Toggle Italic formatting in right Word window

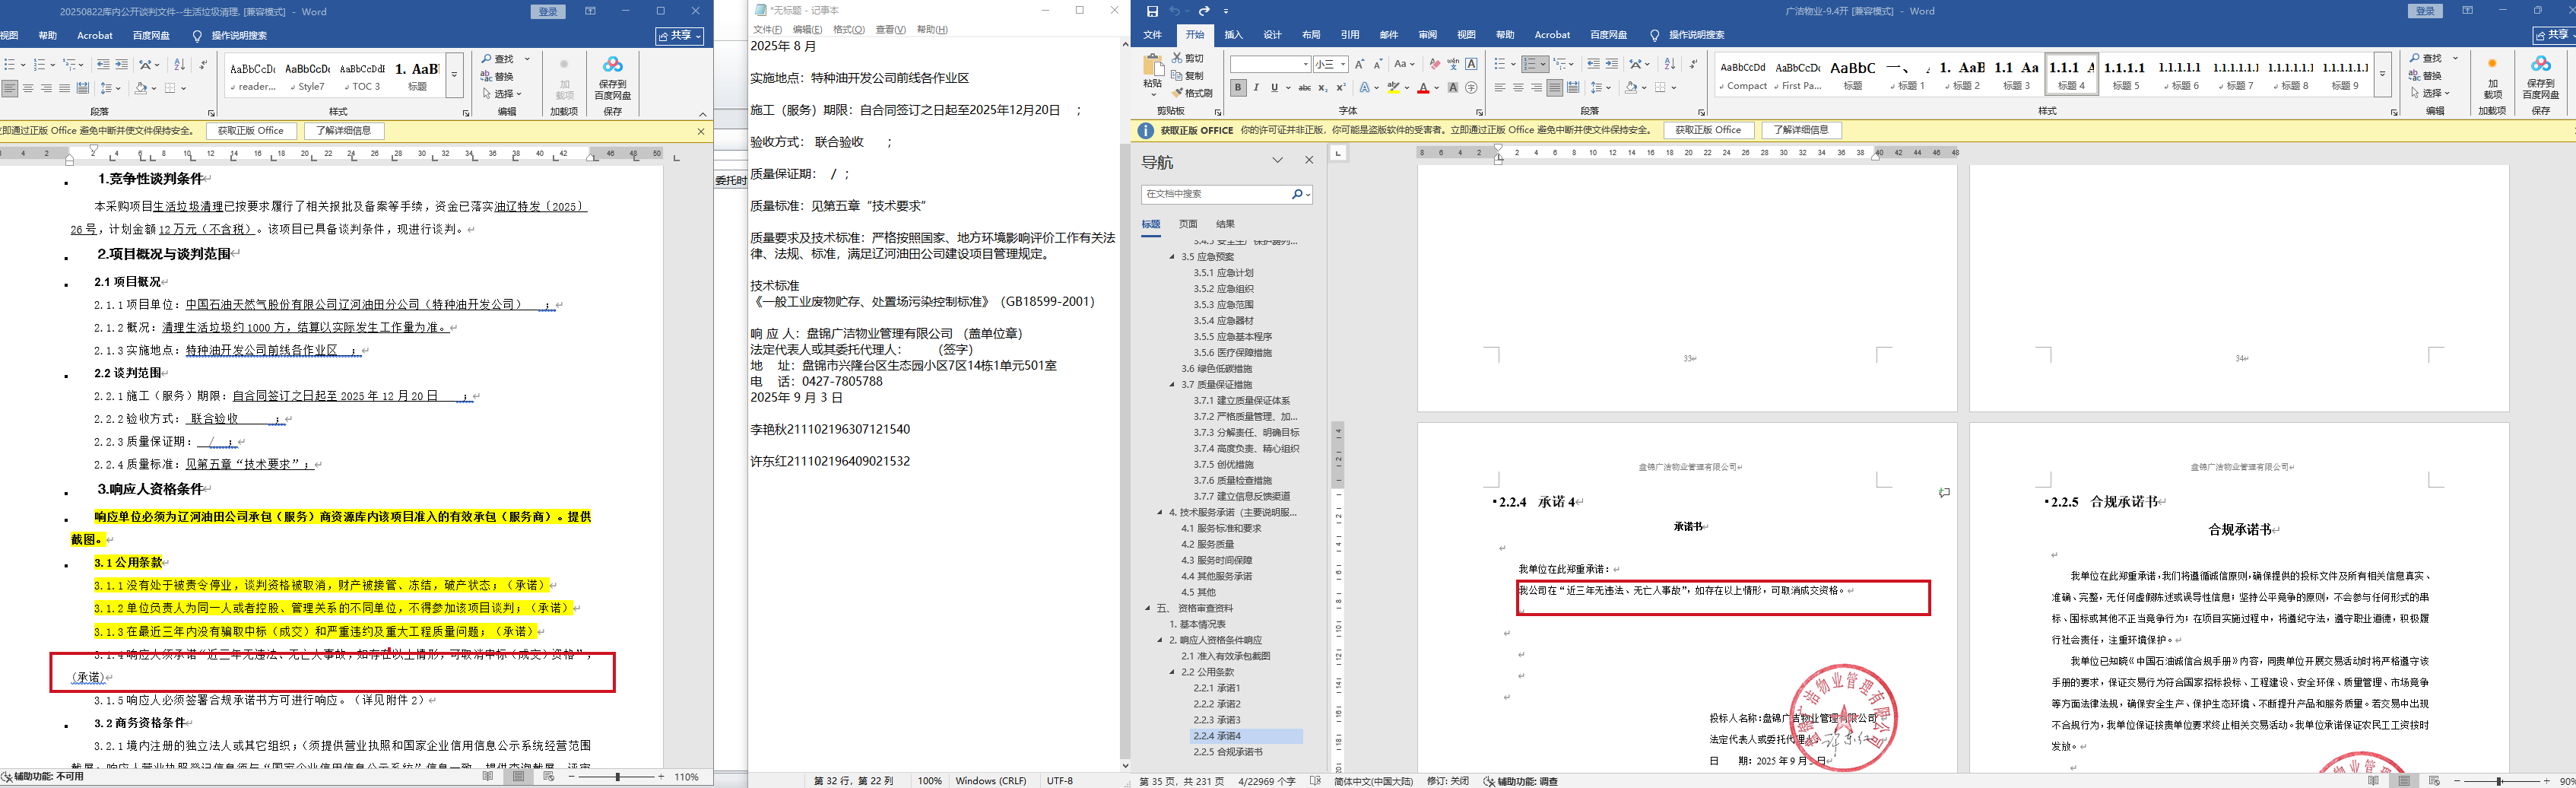point(1256,88)
